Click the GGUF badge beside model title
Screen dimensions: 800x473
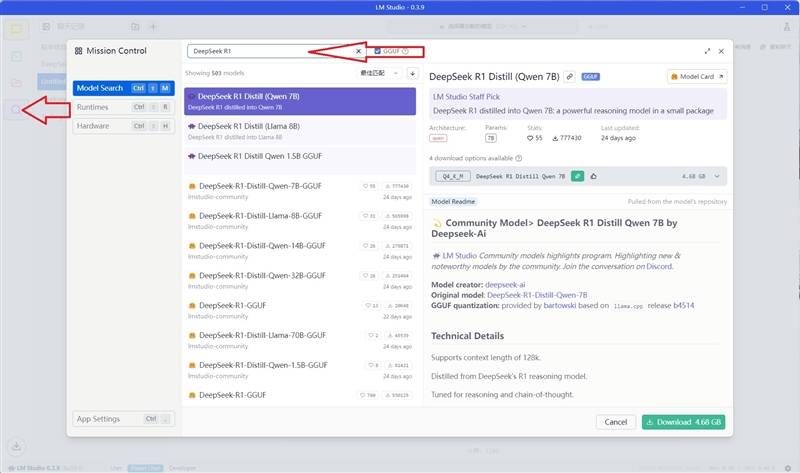[590, 77]
